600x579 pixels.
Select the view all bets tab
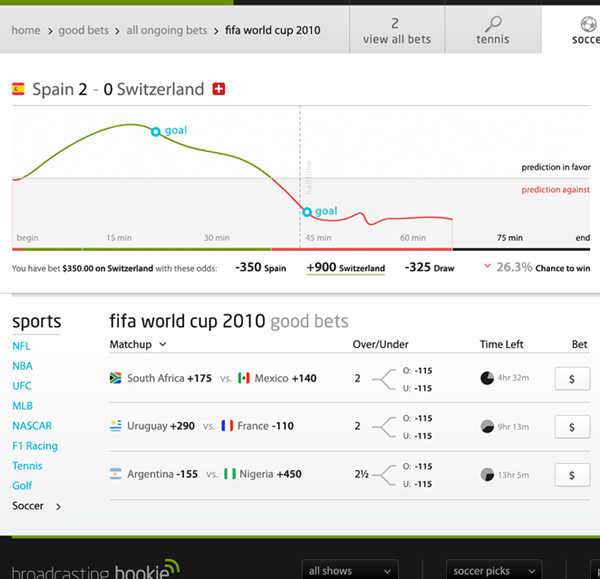pyautogui.click(x=397, y=30)
